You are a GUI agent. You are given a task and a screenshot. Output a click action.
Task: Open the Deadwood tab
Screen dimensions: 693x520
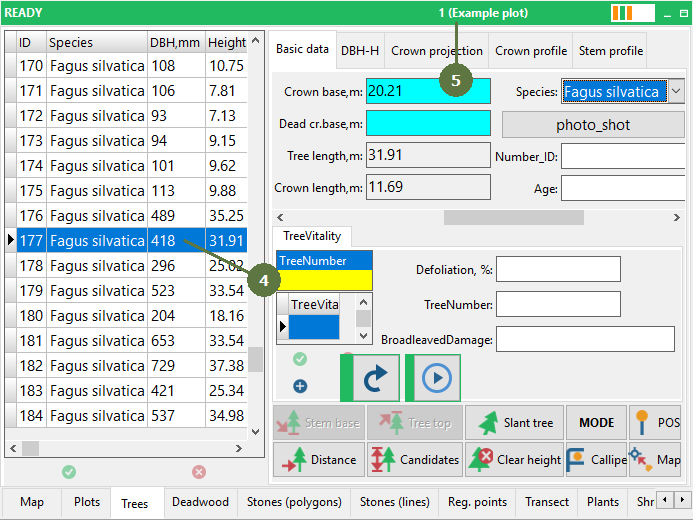pos(200,502)
